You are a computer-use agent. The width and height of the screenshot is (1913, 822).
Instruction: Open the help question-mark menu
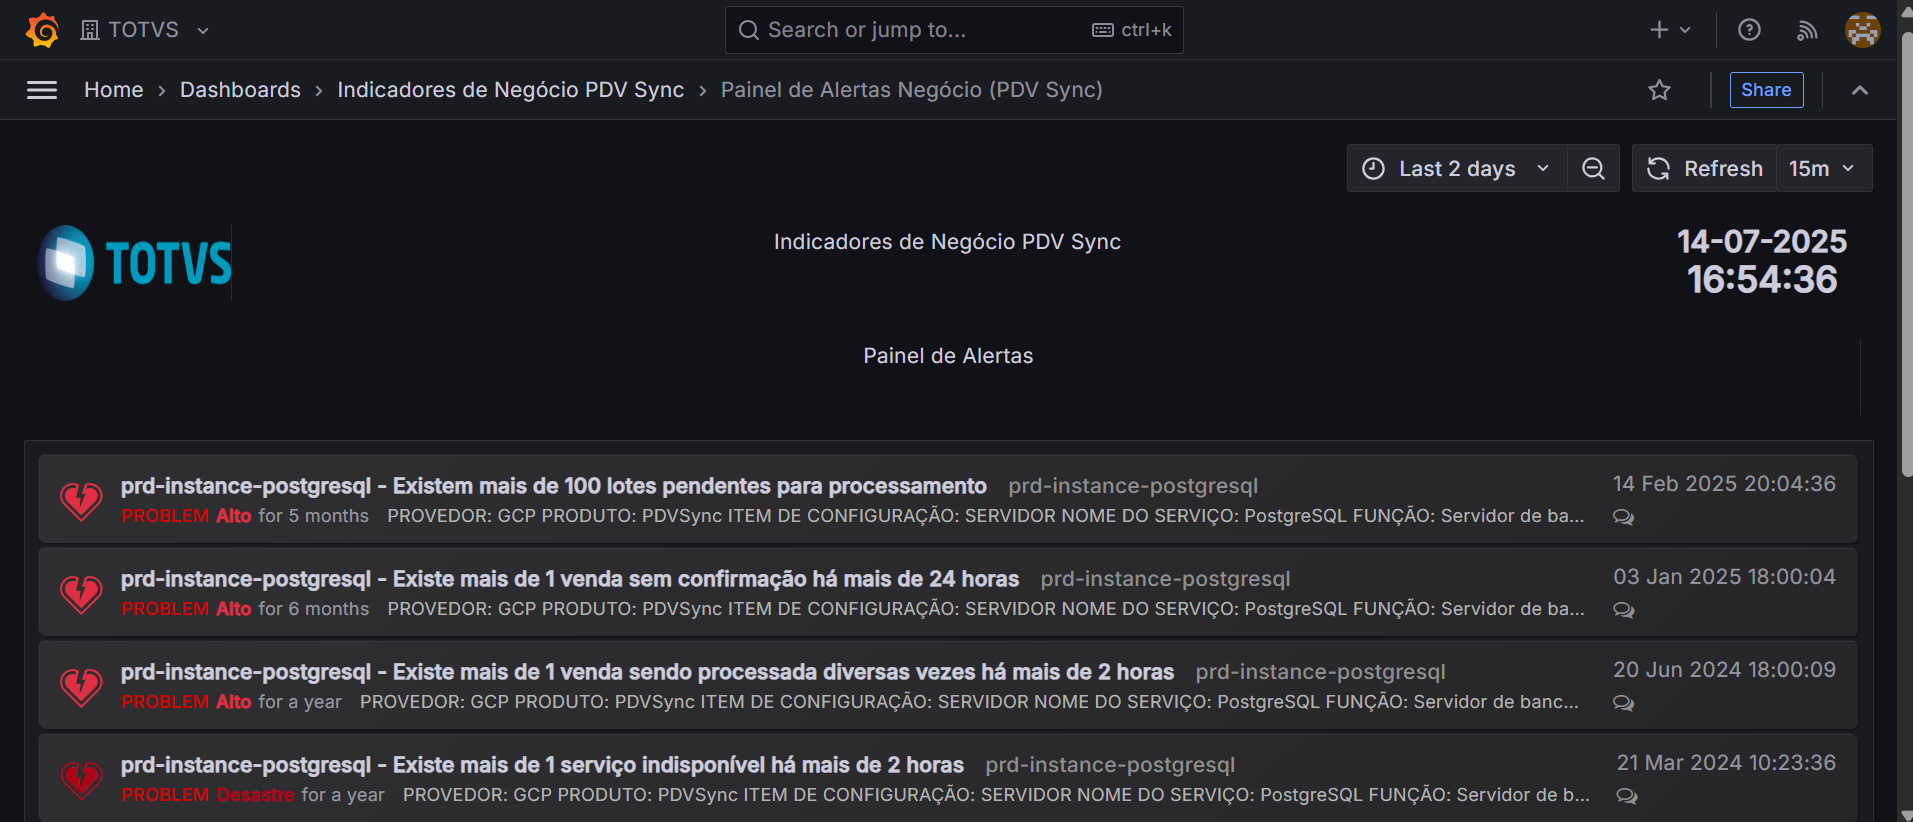pos(1749,30)
